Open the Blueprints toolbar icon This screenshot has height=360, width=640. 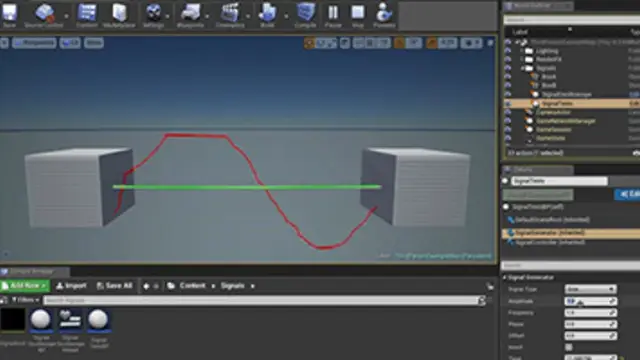190,14
